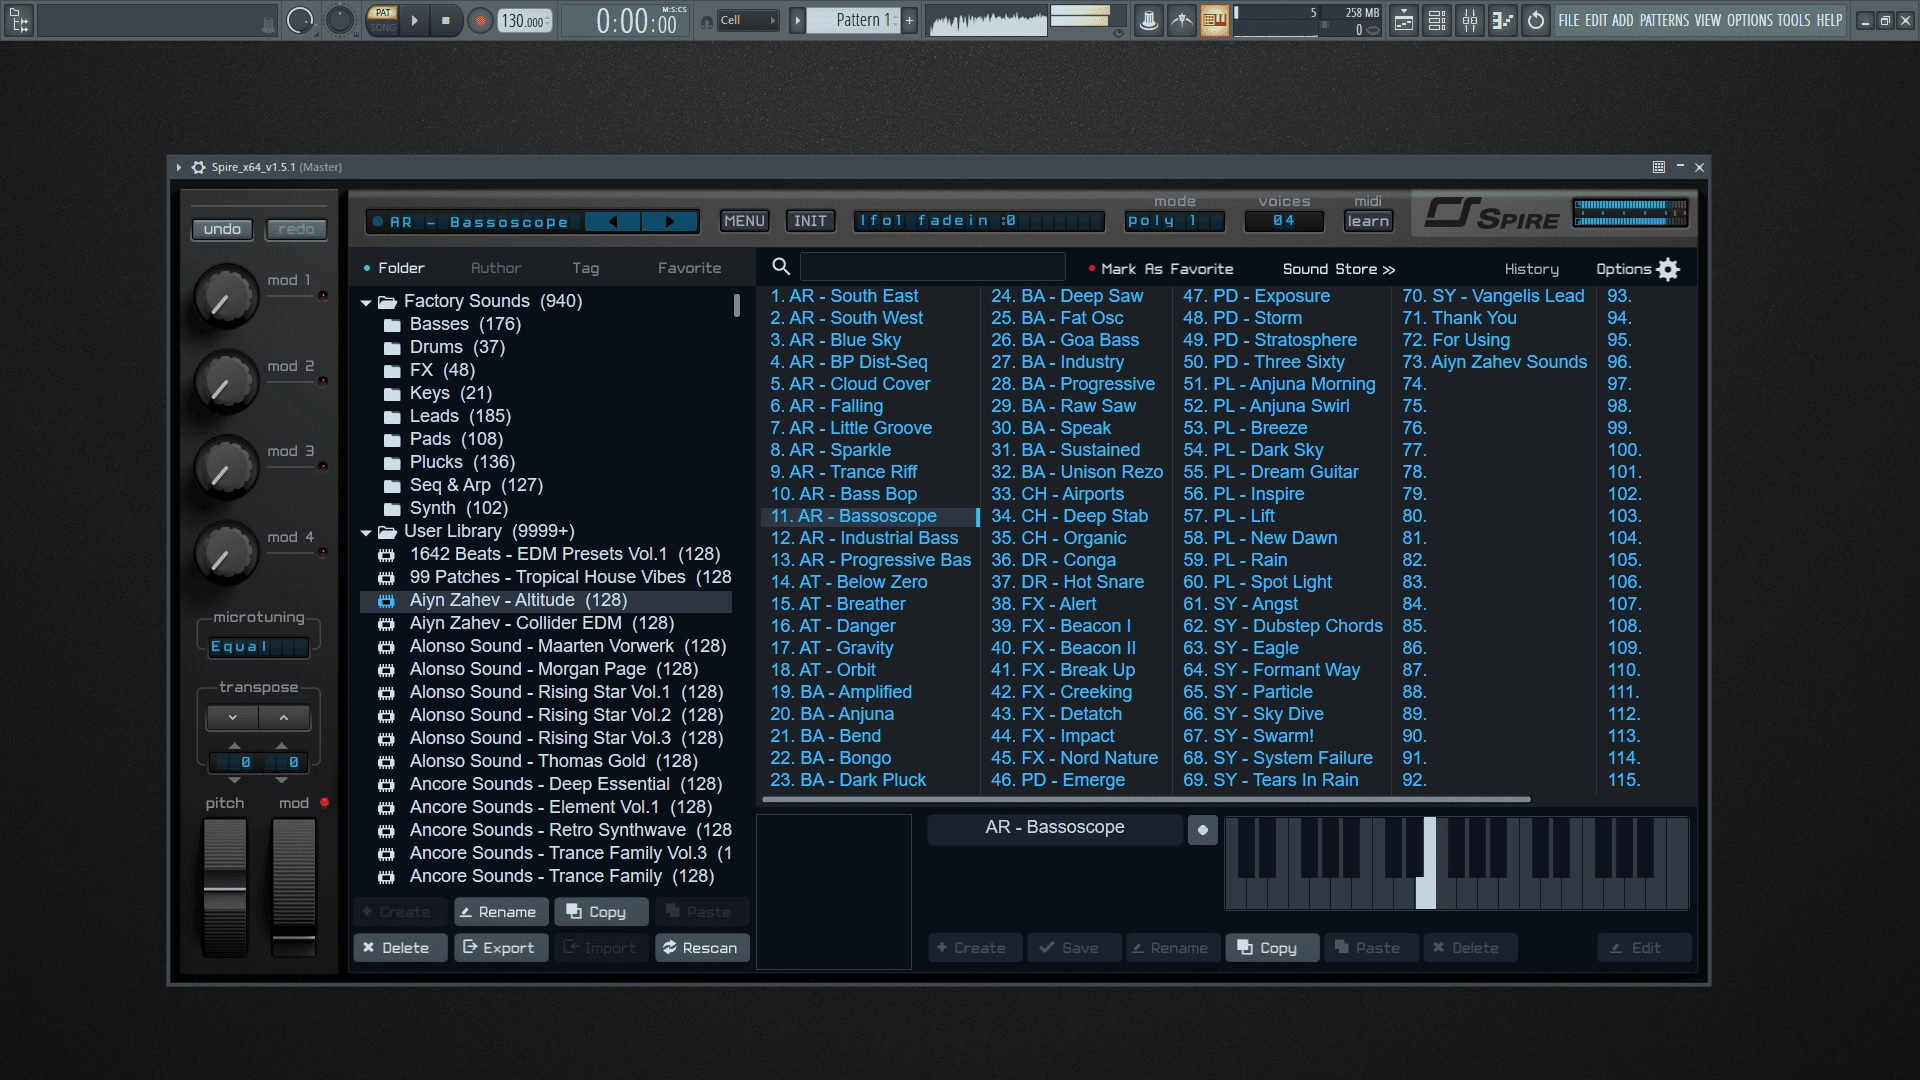Open the poly mode selector
Image resolution: width=1920 pixels, height=1080 pixels.
click(1175, 221)
